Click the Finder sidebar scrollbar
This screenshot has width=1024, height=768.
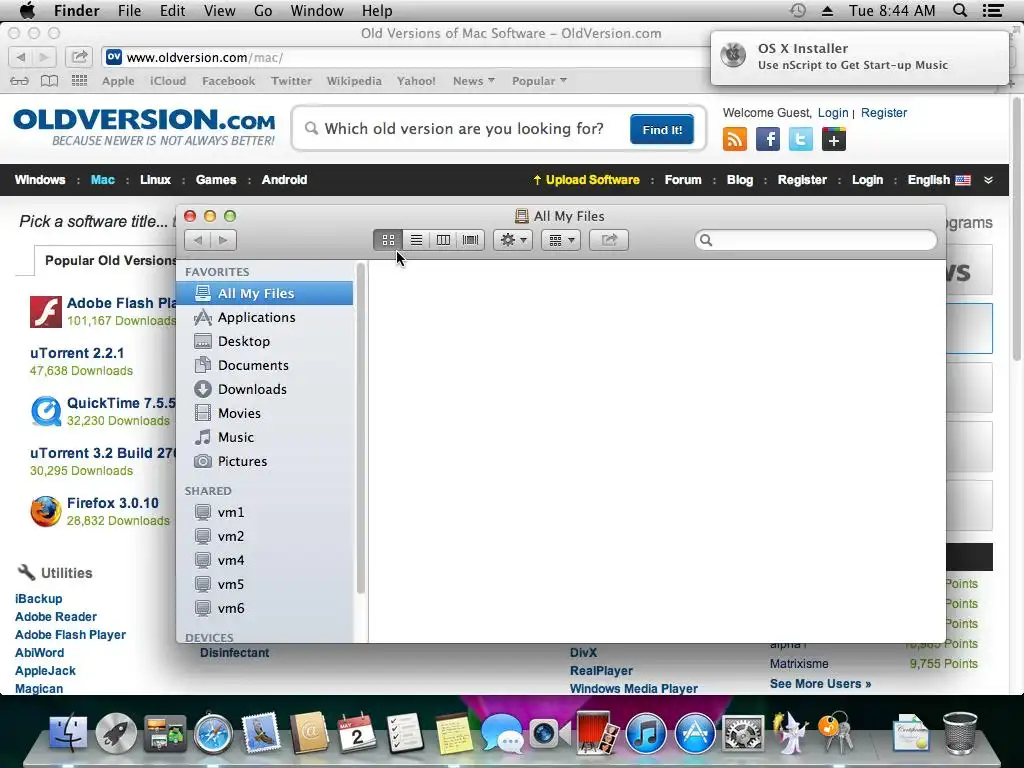(x=360, y=429)
